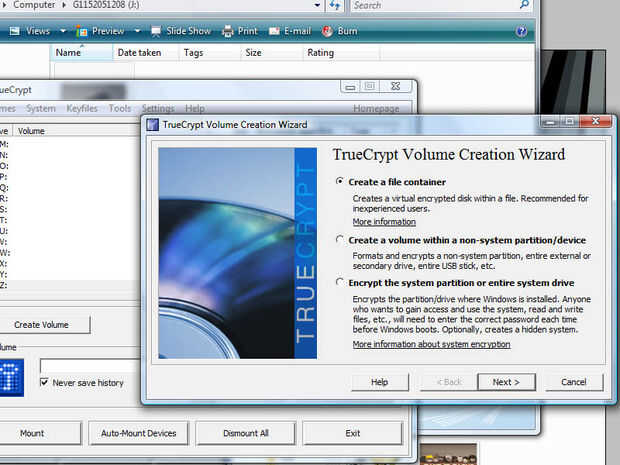
Task: Open Keyfiles menu in TrueCrypt
Action: tap(82, 108)
